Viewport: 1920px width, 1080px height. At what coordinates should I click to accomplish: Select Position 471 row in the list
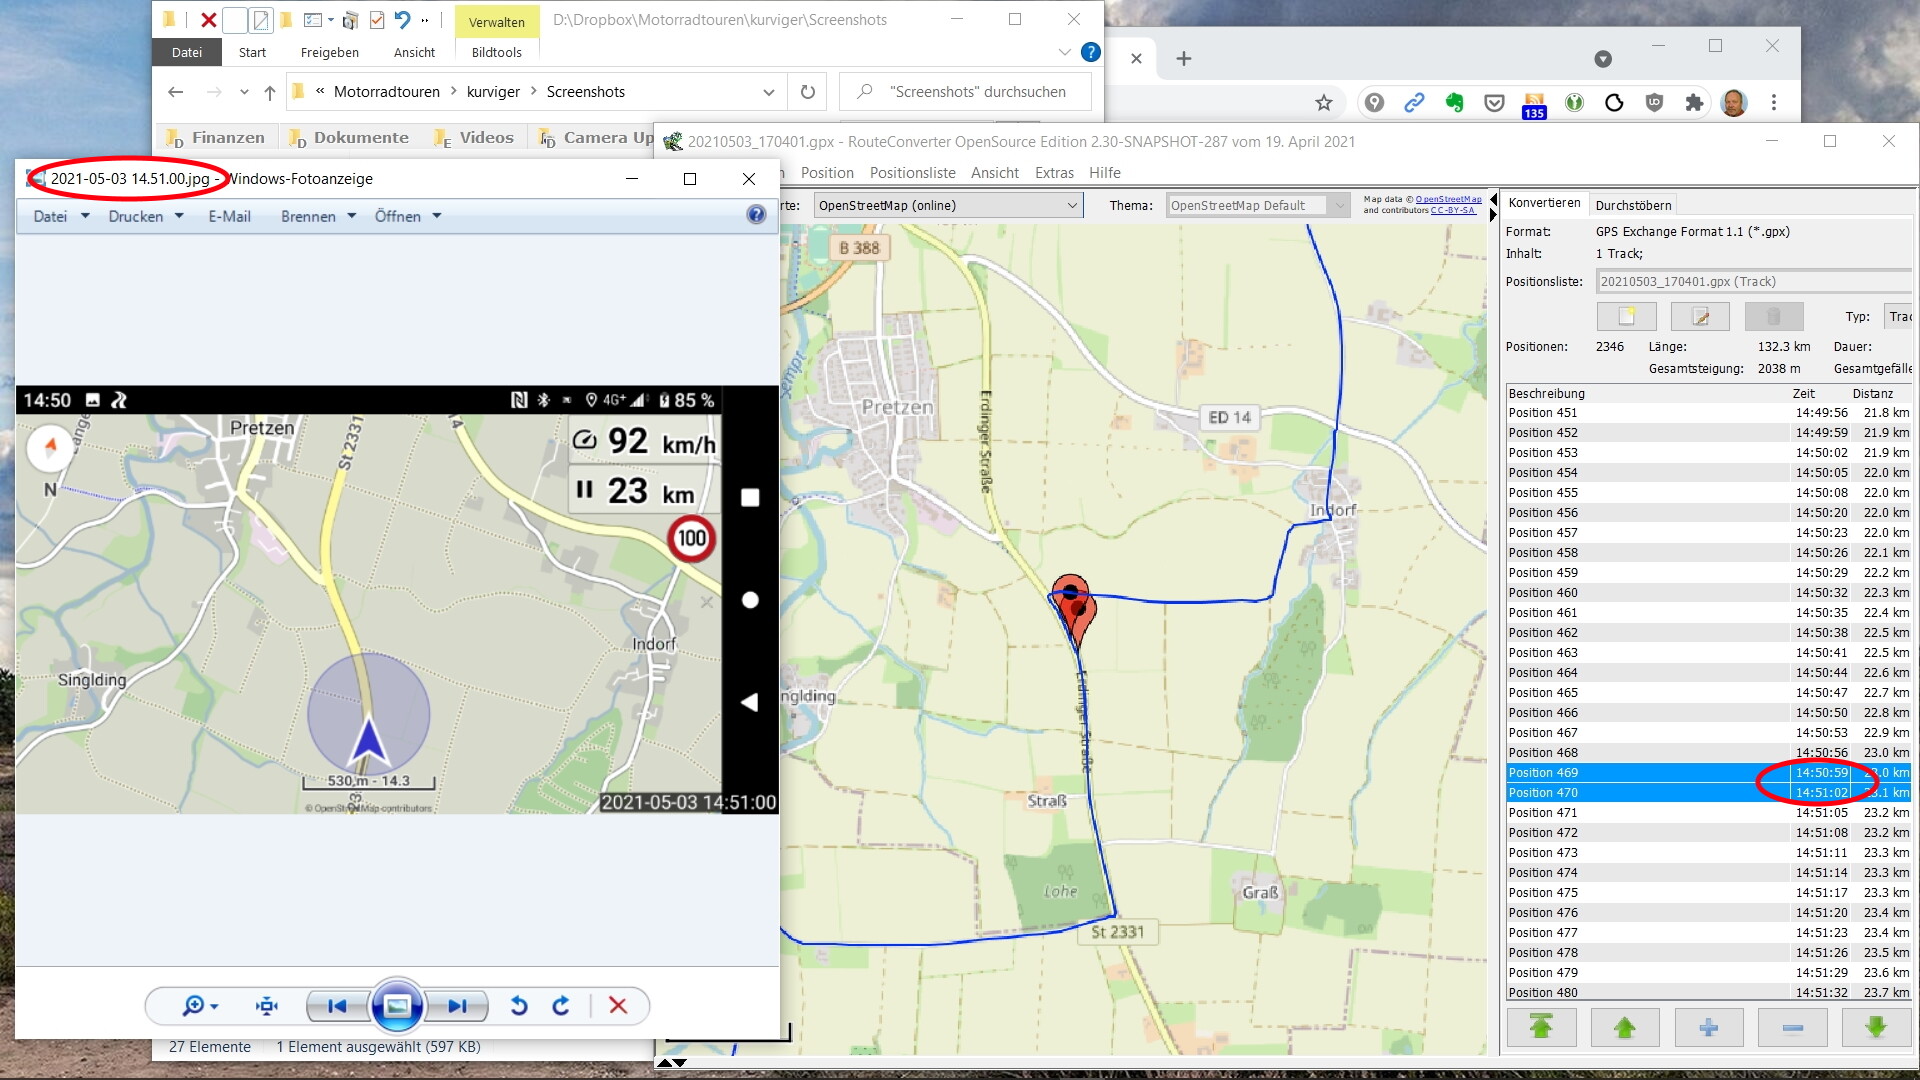pos(1708,813)
